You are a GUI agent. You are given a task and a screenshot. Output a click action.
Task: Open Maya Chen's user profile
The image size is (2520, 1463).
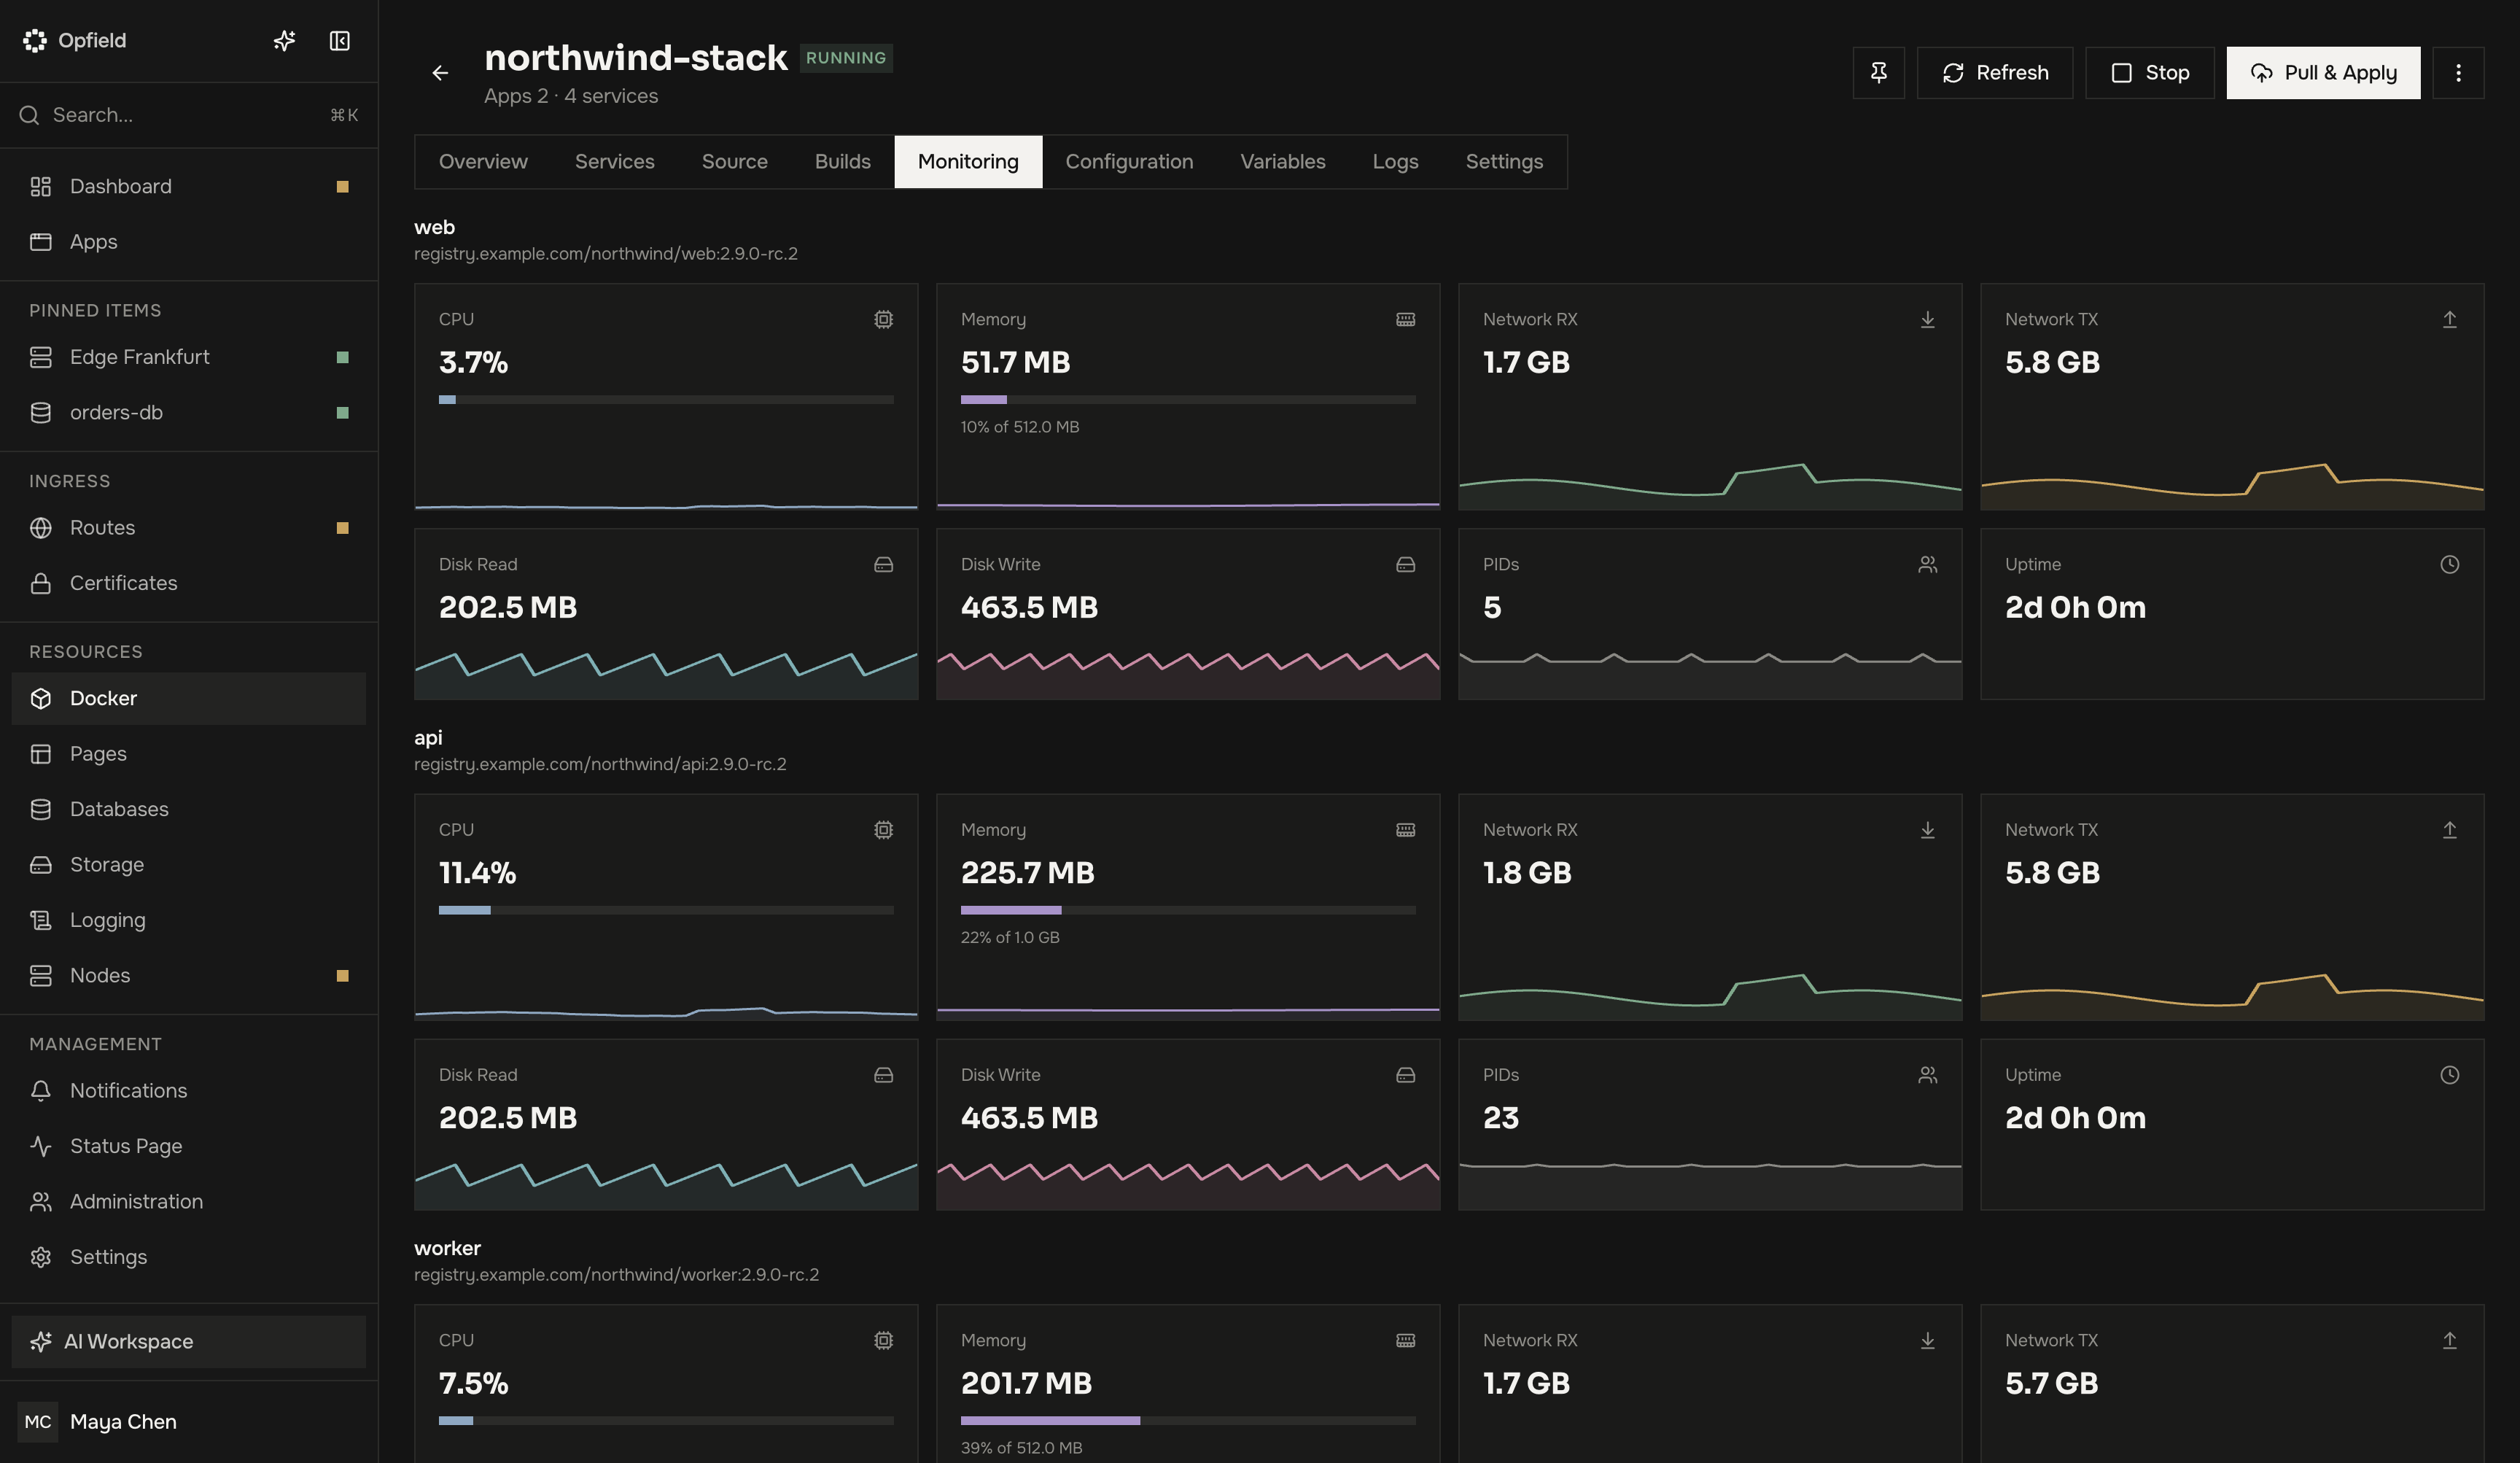(x=189, y=1422)
